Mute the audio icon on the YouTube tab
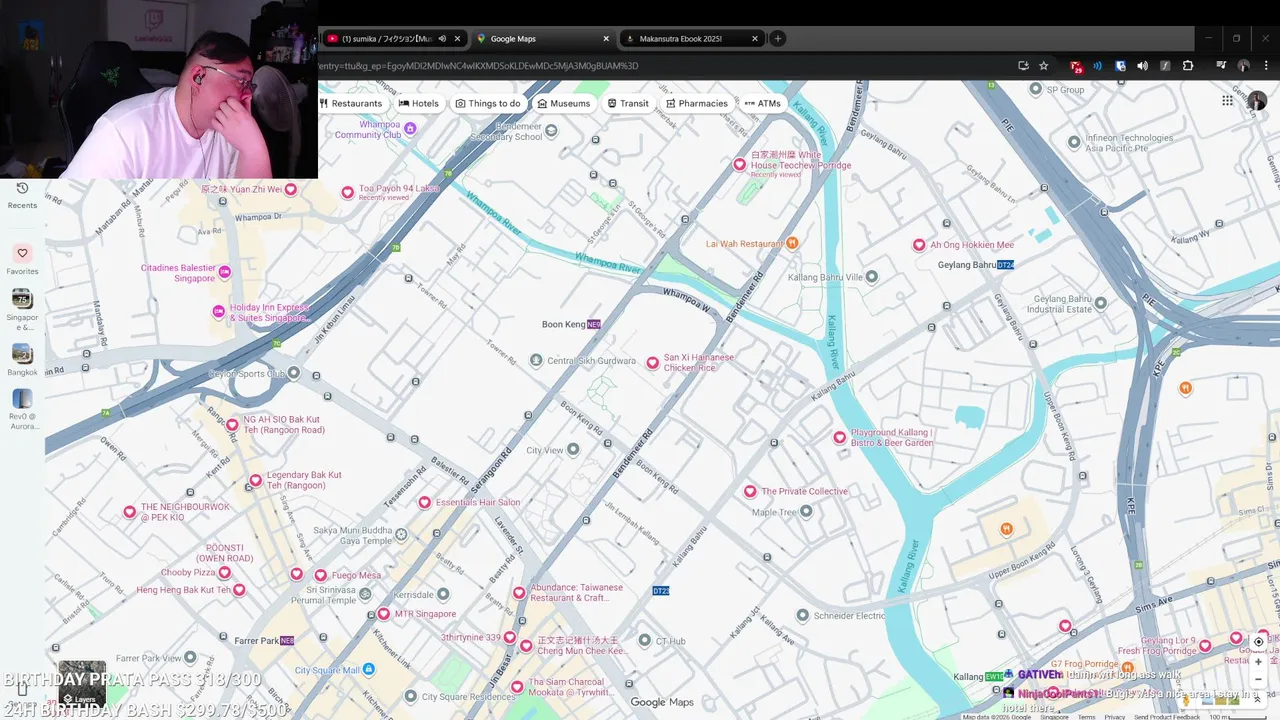This screenshot has height=720, width=1280. pos(442,39)
